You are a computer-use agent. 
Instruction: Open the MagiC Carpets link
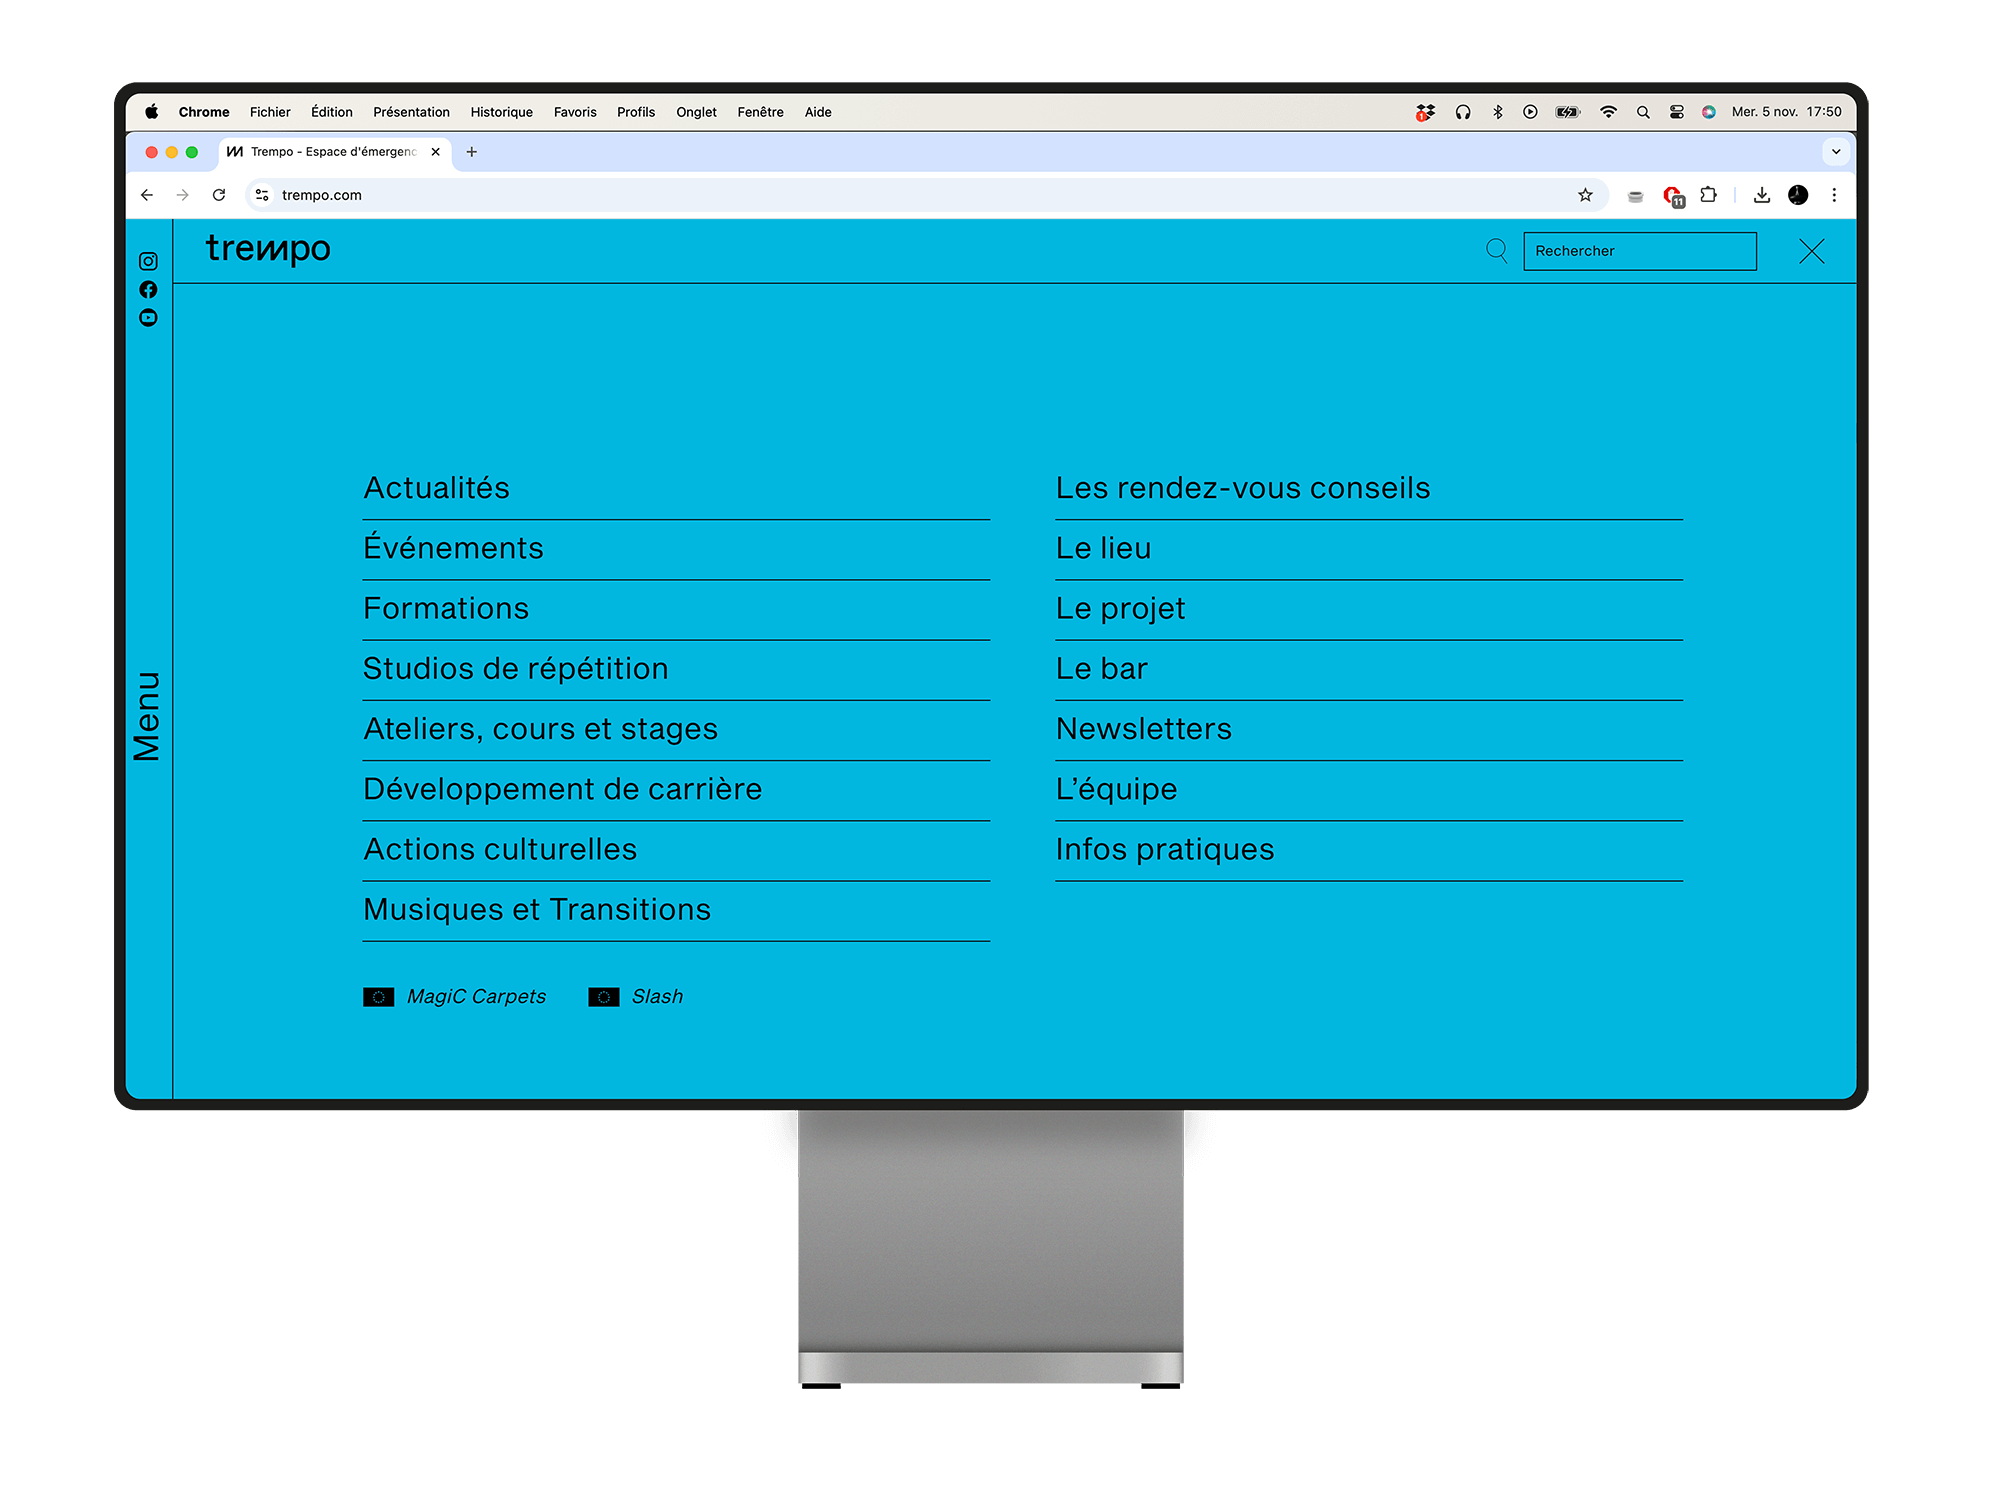[x=476, y=996]
